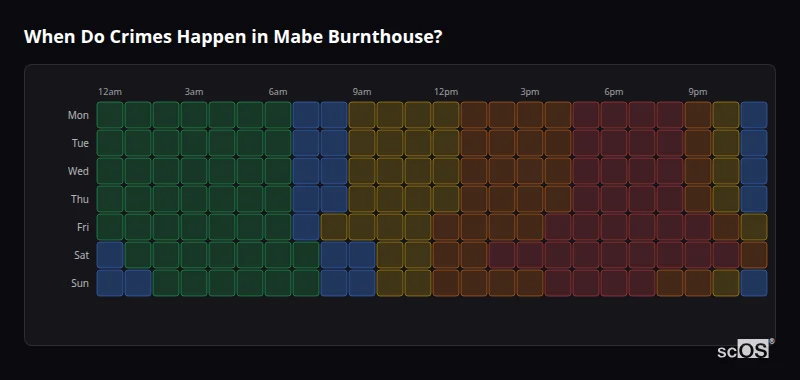Select the last yellow cell in Friday row
The height and width of the screenshot is (380, 800).
coord(754,227)
